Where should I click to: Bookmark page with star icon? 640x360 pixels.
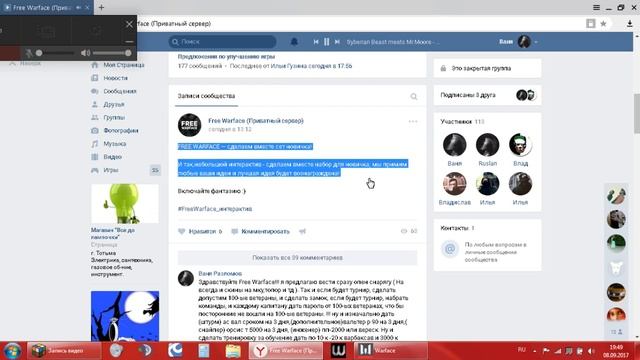(603, 24)
